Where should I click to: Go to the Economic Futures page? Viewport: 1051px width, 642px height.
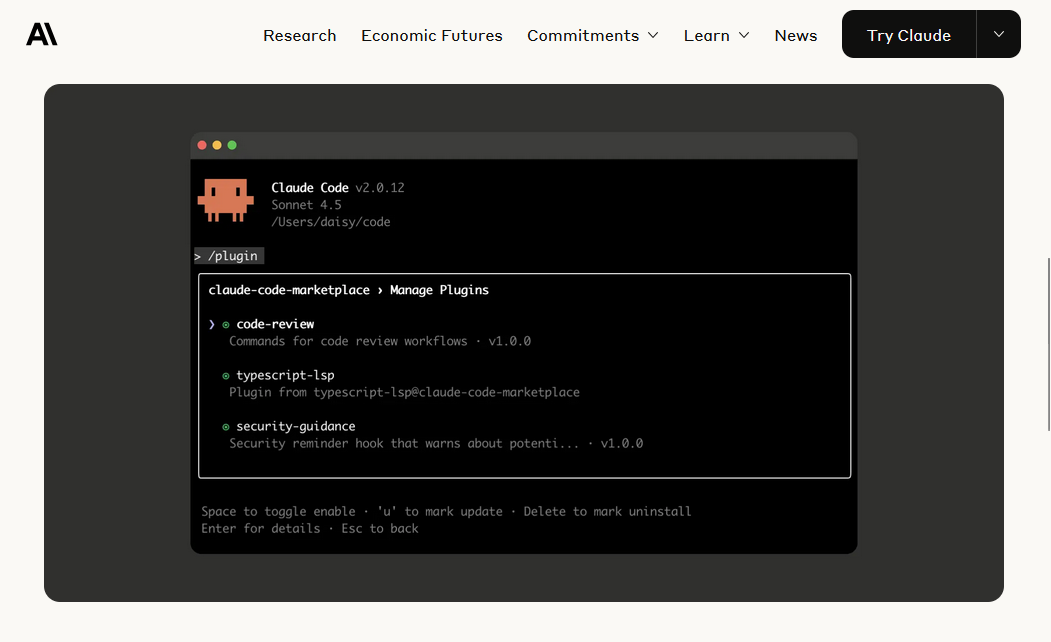[432, 35]
